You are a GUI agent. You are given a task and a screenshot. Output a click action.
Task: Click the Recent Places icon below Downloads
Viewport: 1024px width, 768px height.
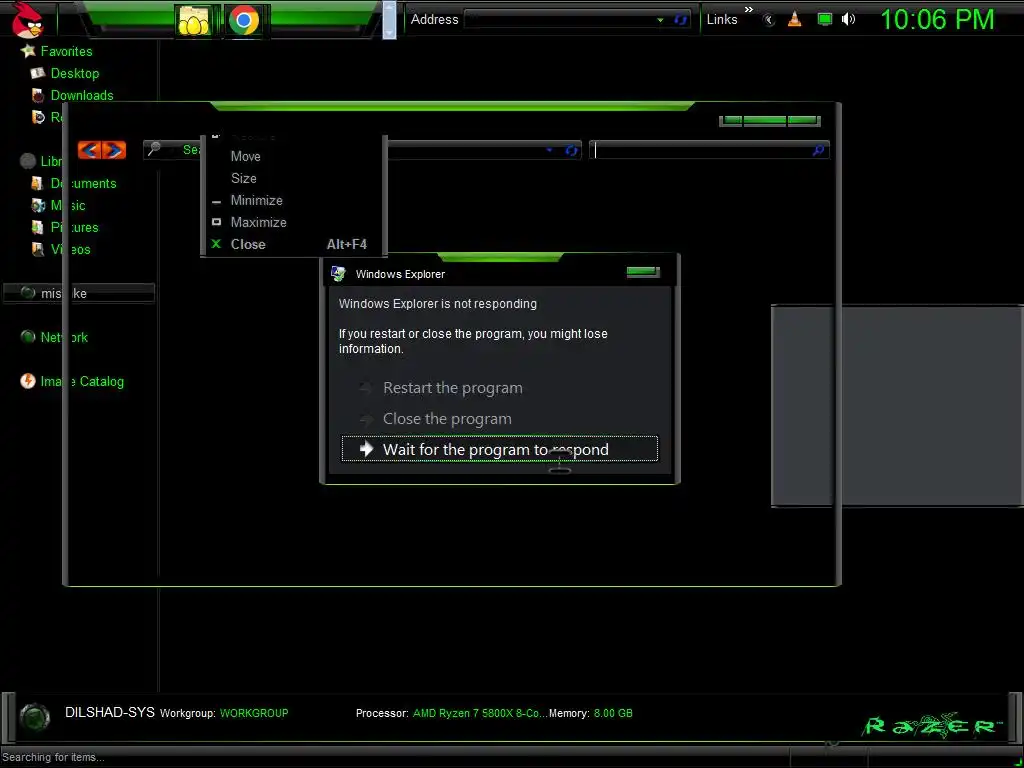pyautogui.click(x=38, y=117)
